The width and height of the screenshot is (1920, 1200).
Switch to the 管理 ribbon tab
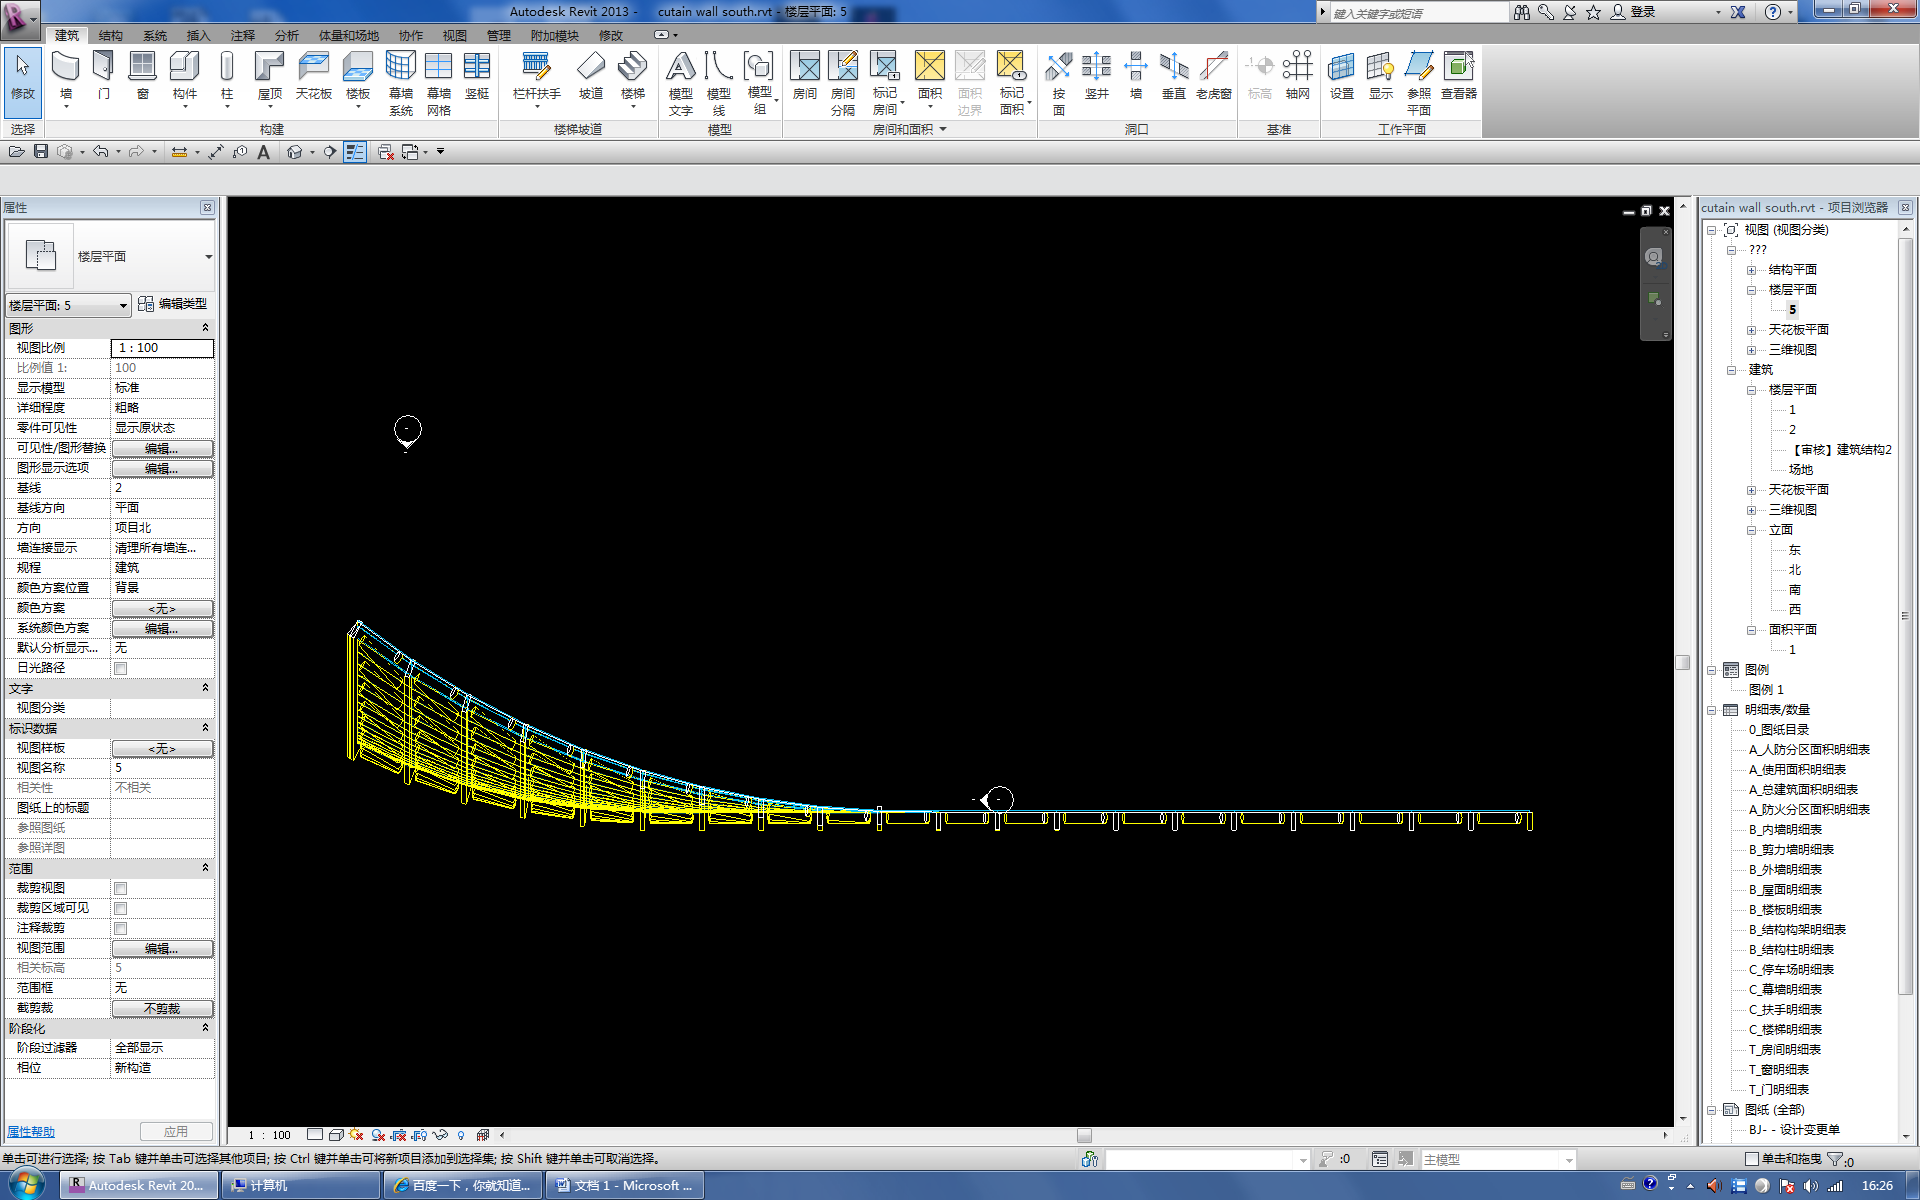point(498,35)
